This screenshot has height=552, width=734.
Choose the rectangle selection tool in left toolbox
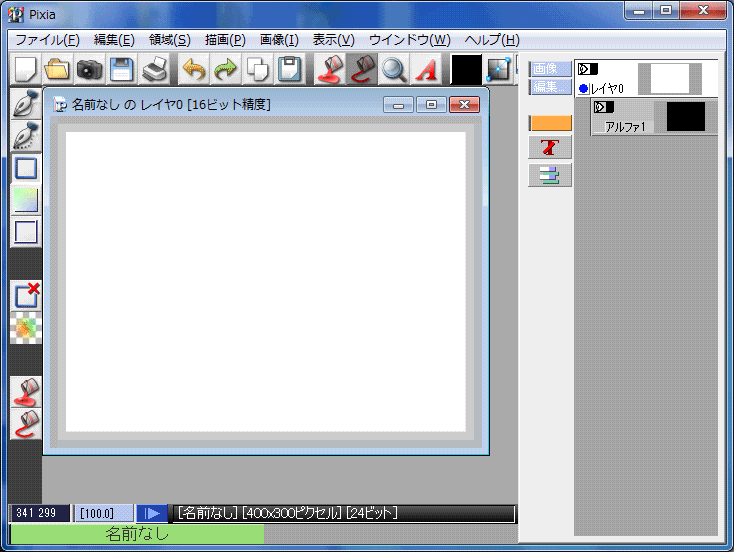point(26,168)
